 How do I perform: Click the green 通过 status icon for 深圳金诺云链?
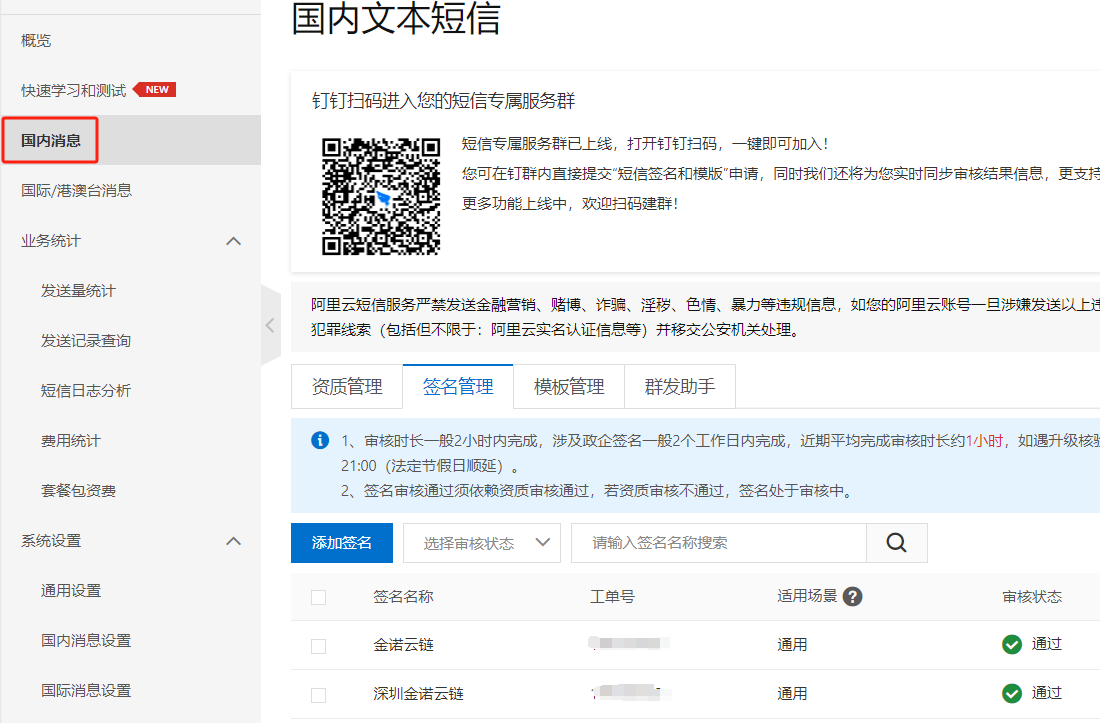[1012, 694]
